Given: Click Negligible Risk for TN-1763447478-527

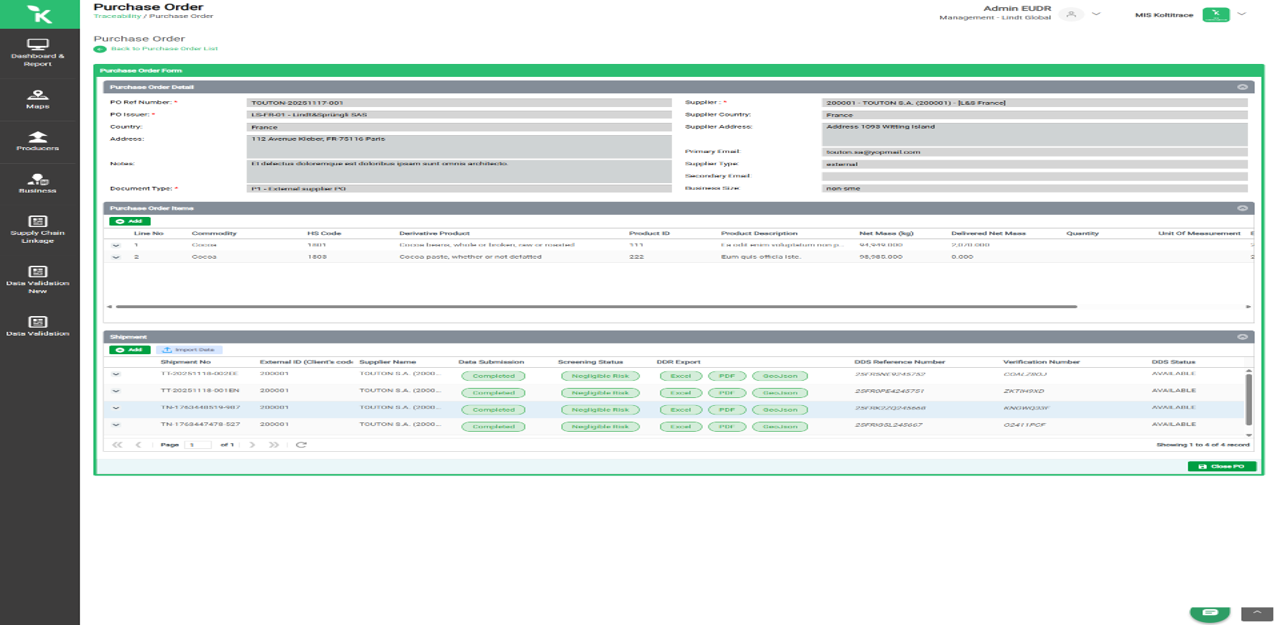Looking at the screenshot, I should point(599,427).
